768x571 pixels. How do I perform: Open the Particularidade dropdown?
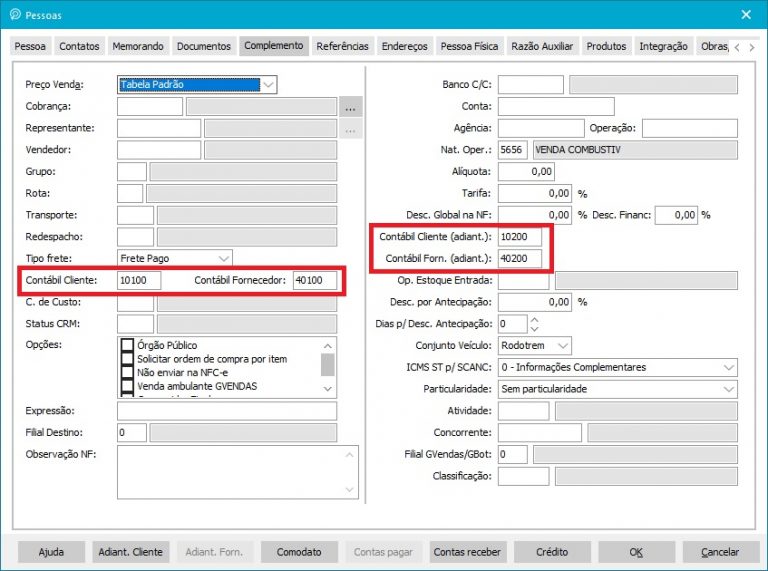click(729, 389)
